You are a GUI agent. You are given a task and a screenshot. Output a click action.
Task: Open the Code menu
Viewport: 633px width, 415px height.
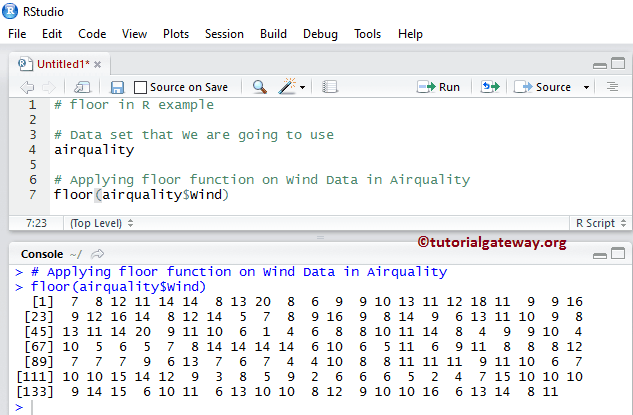pyautogui.click(x=92, y=34)
